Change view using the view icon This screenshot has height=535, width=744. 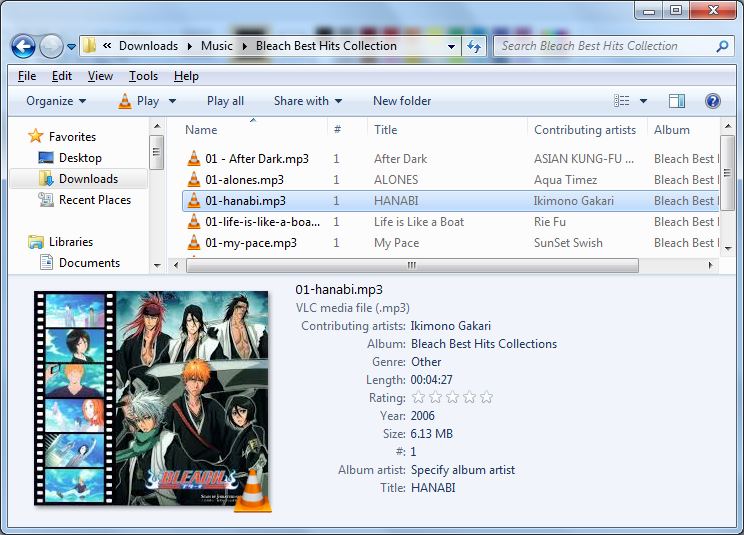622,101
